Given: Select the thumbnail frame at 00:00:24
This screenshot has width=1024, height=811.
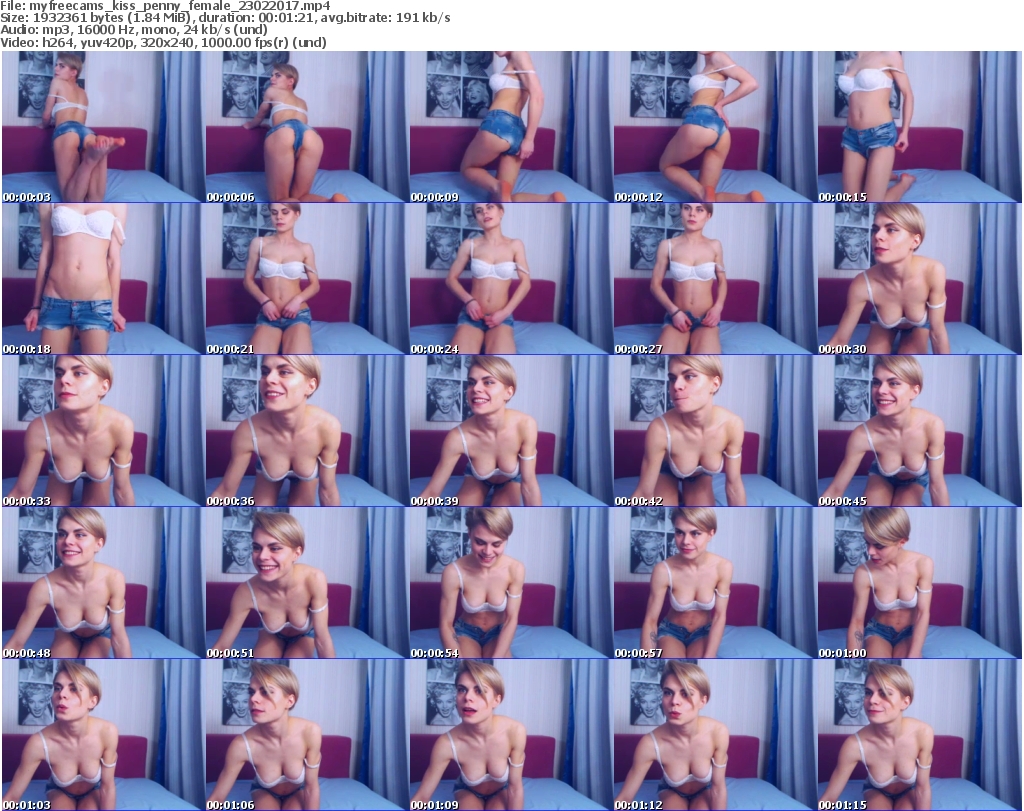Looking at the screenshot, I should point(510,279).
